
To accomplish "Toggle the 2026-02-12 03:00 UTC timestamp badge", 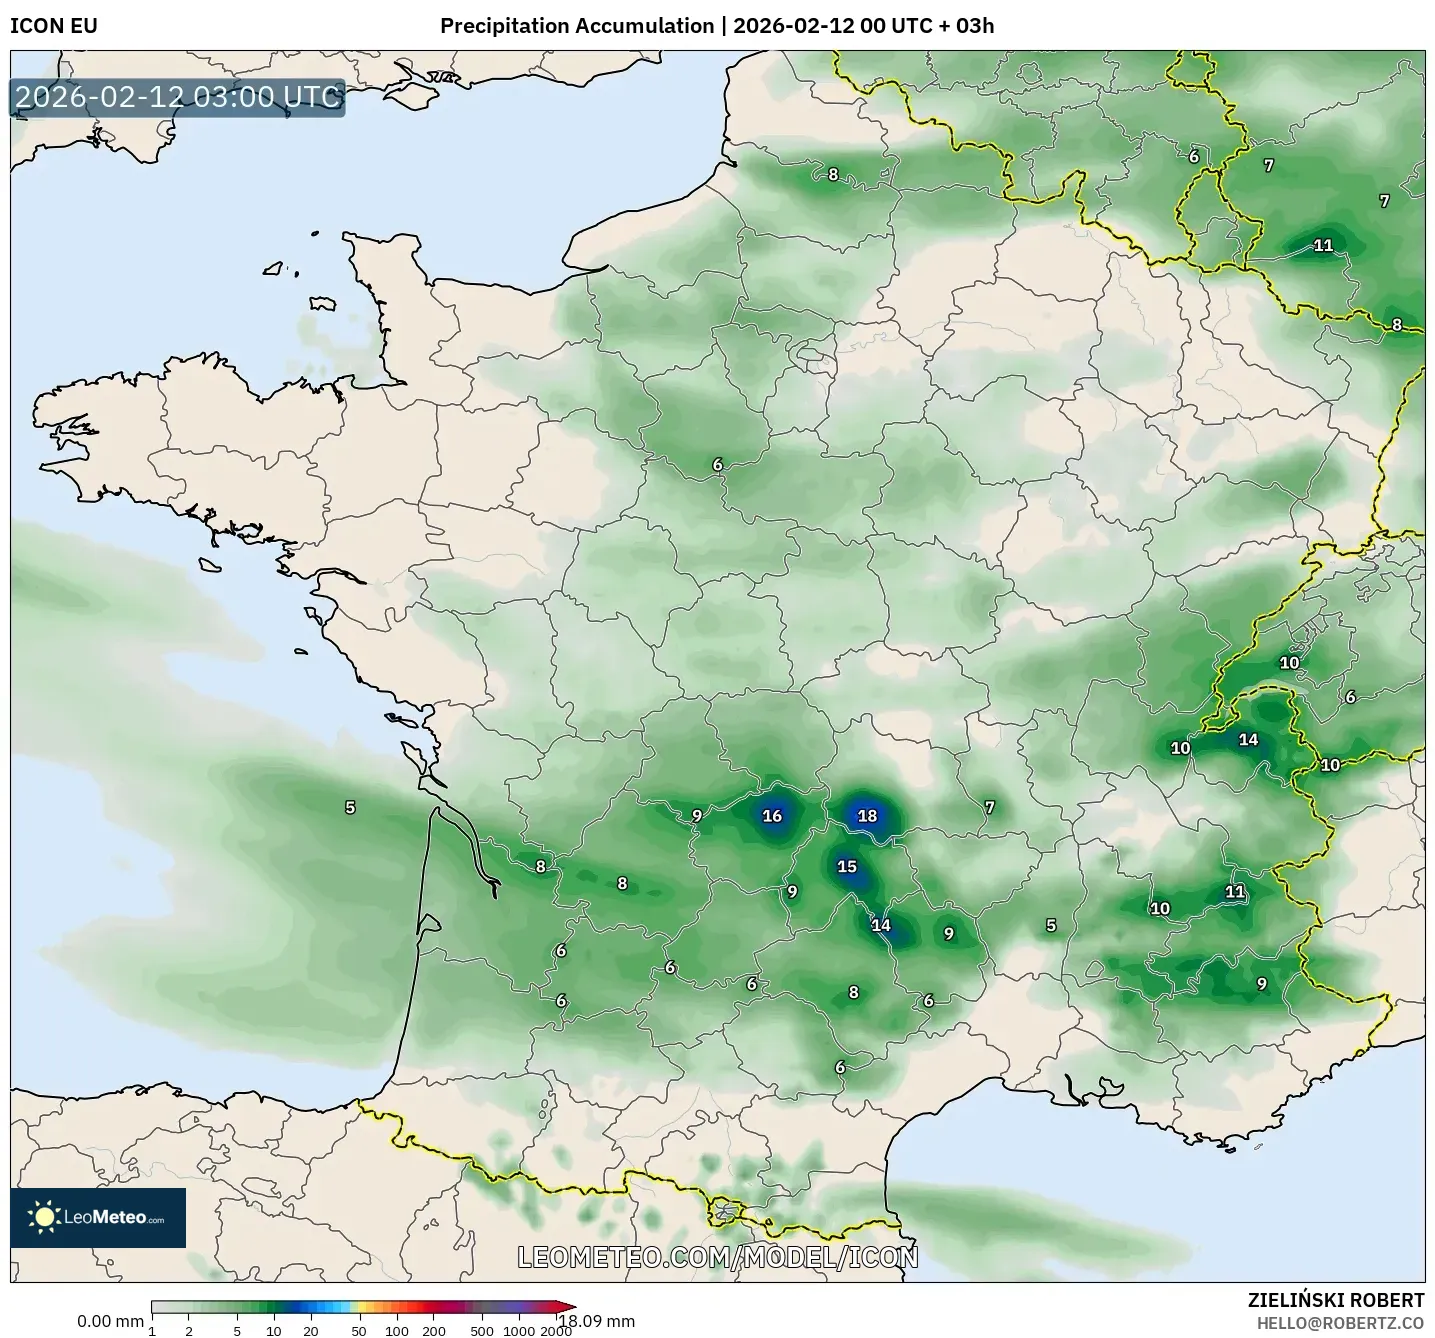I will 176,97.
